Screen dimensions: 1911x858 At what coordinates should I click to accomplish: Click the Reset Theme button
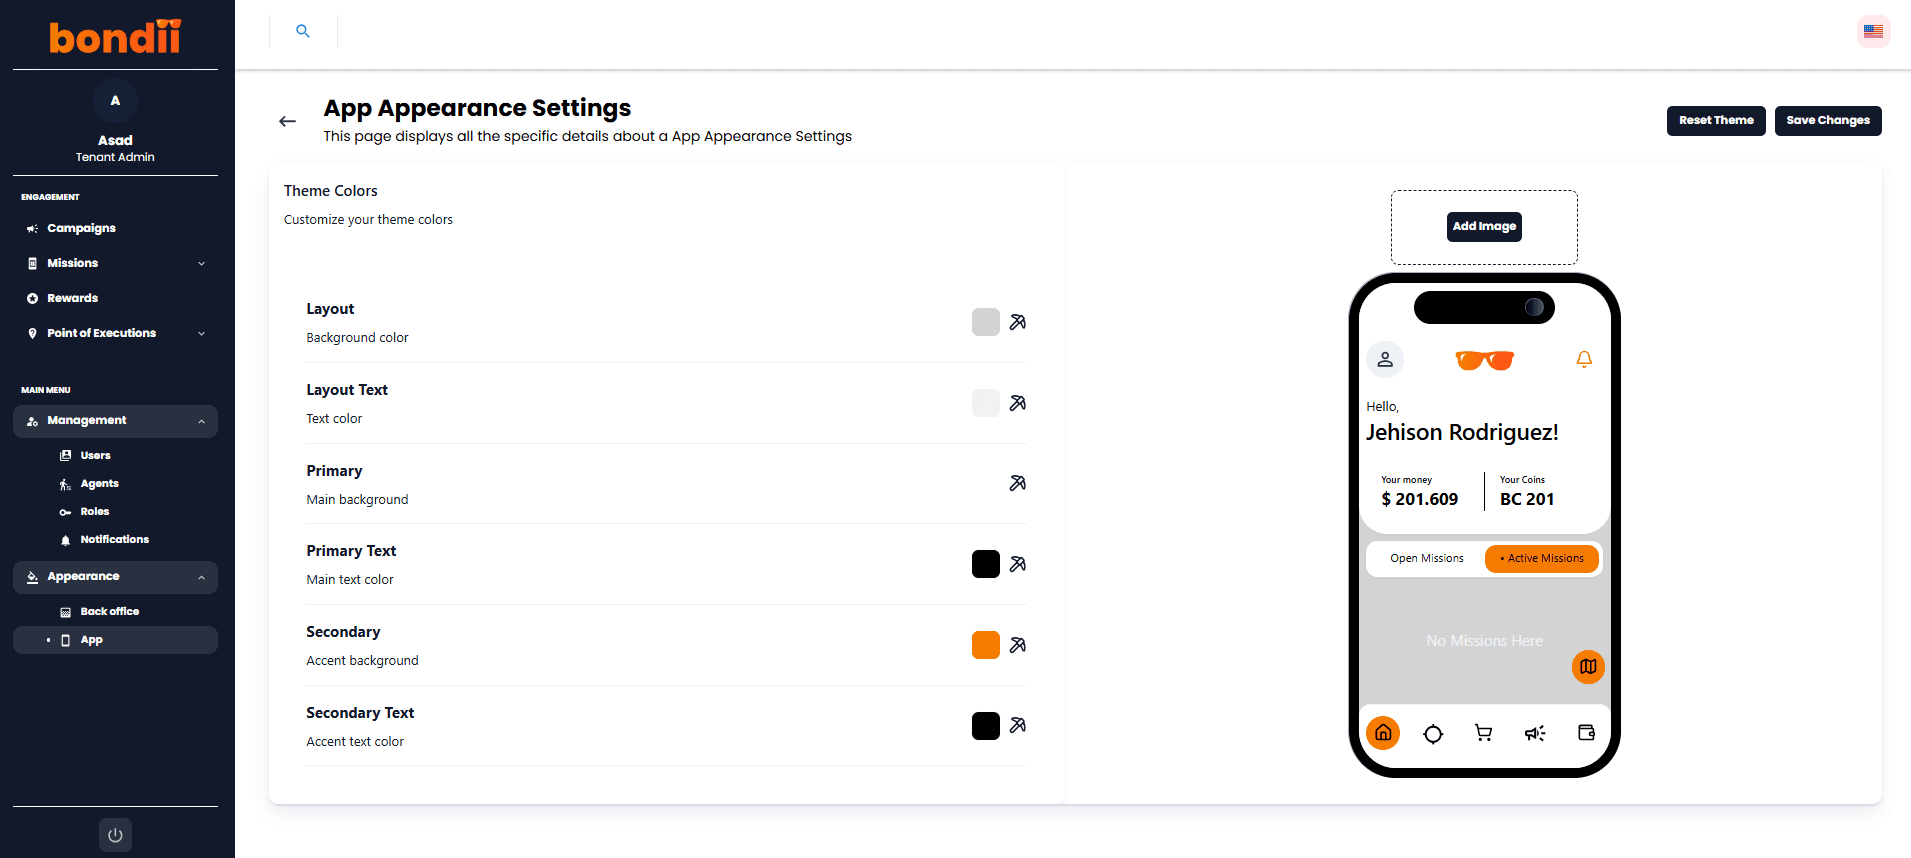[x=1716, y=120]
